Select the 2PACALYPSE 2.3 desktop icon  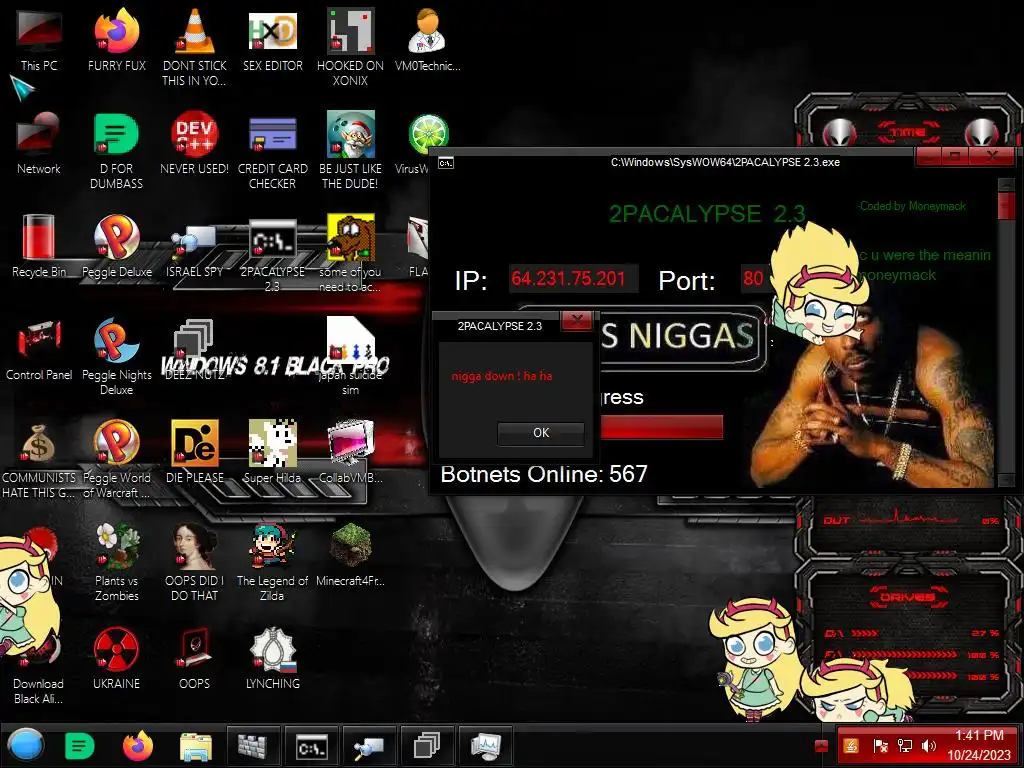[x=272, y=255]
